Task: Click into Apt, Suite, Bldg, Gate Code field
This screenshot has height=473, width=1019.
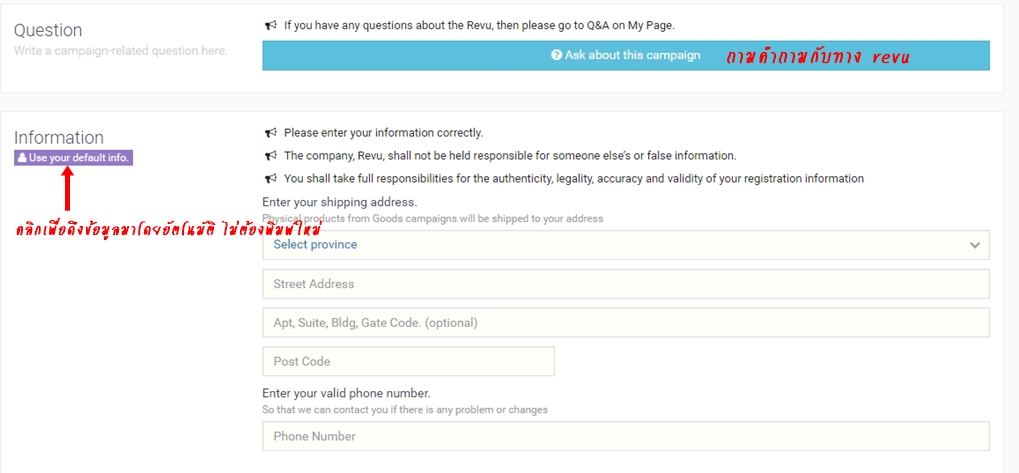Action: point(626,323)
